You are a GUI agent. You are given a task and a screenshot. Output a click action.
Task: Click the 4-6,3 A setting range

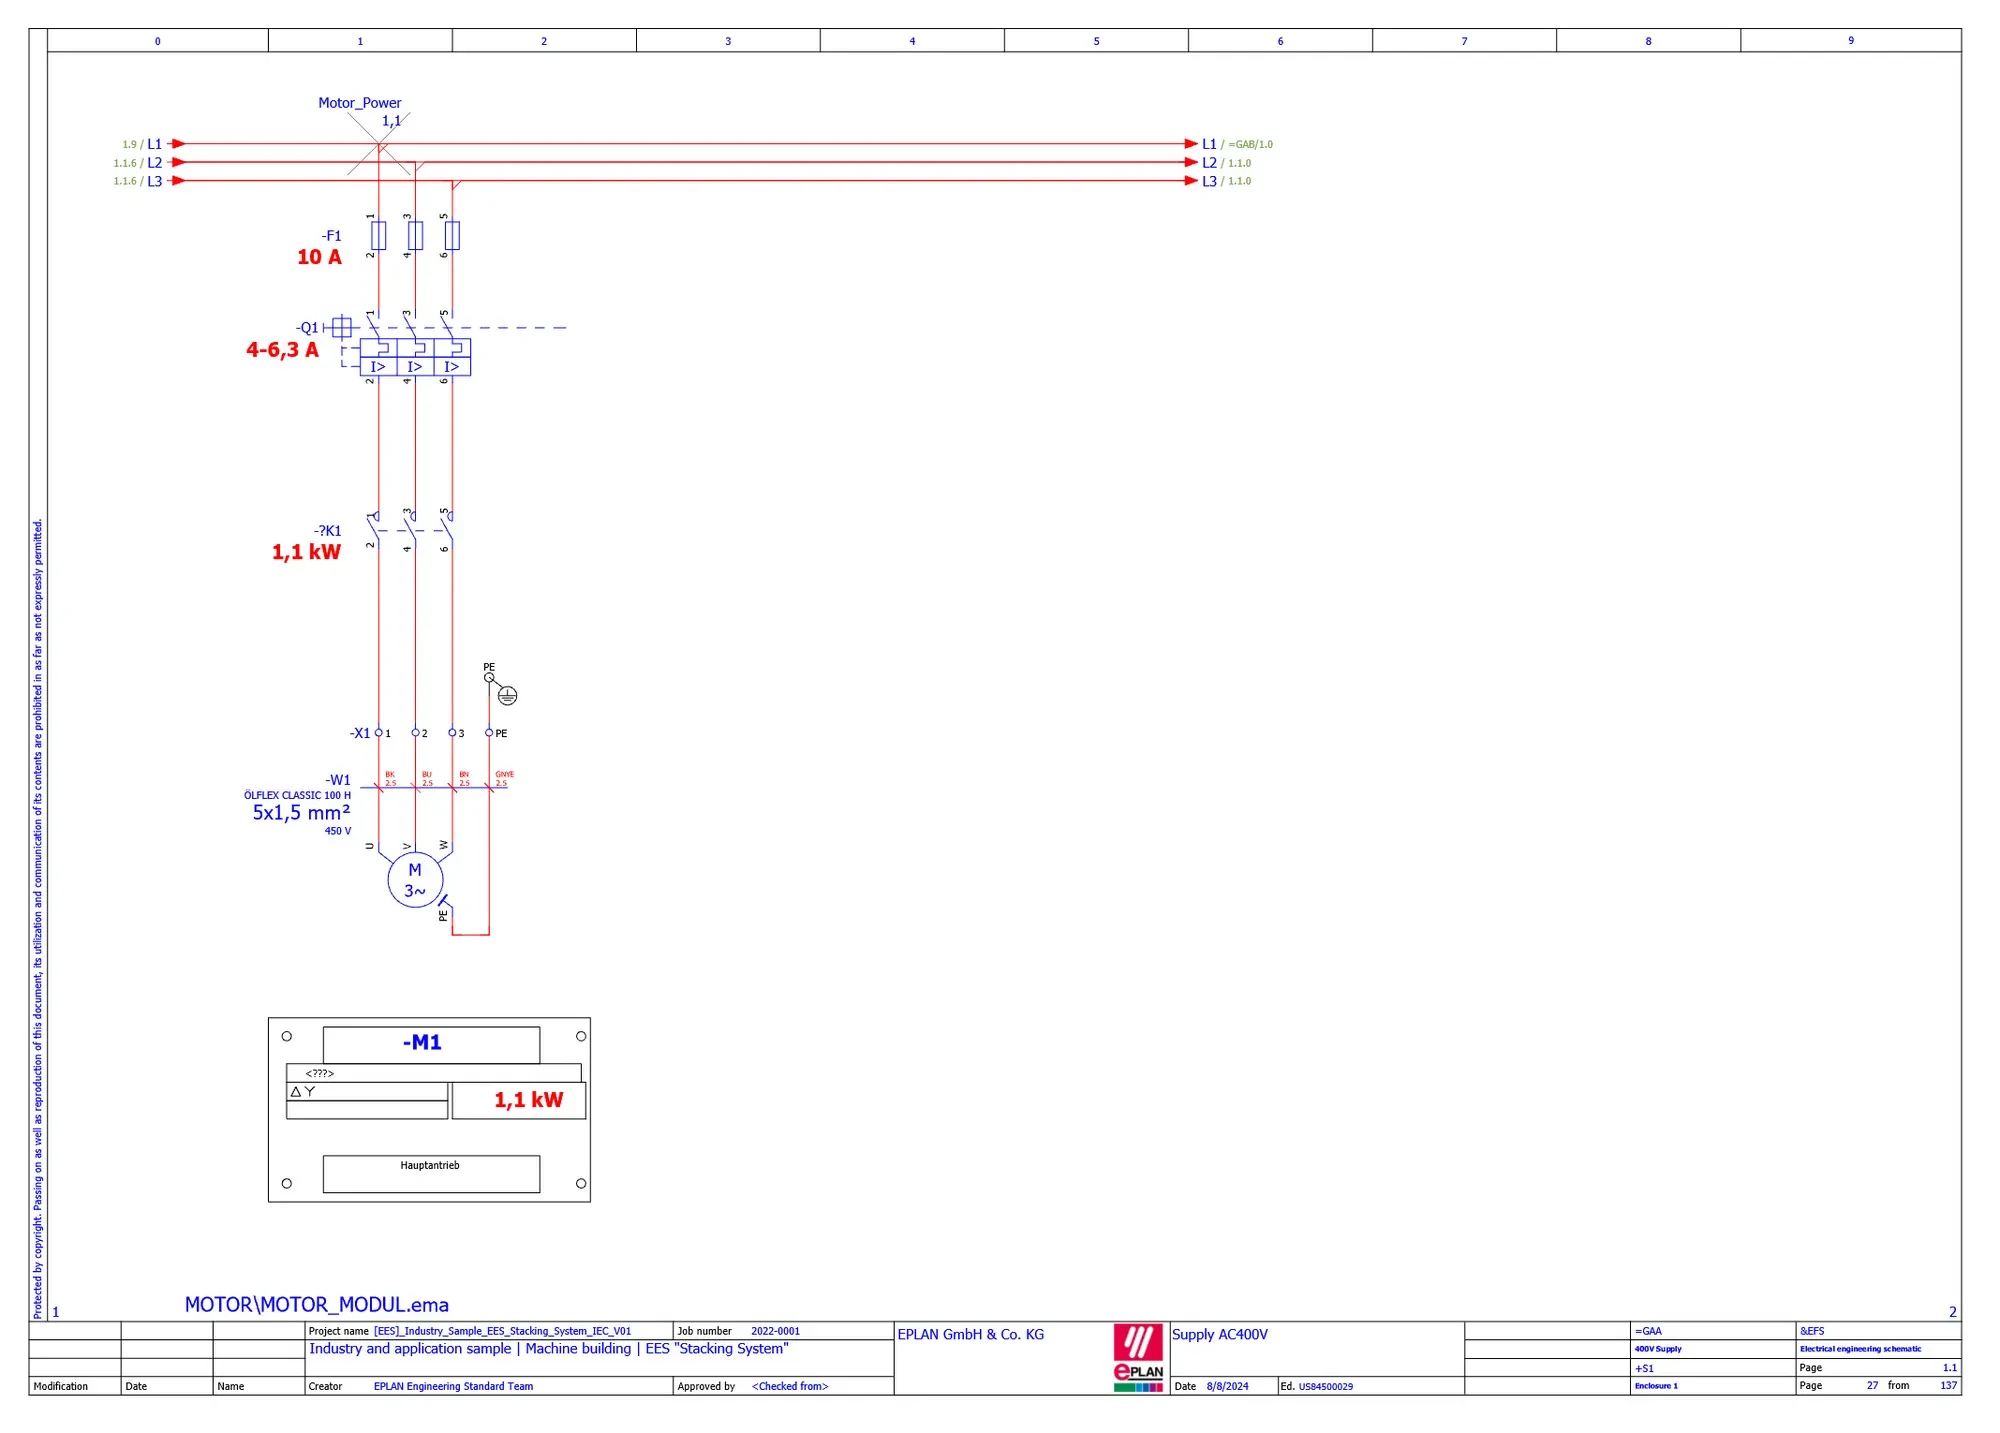[x=282, y=350]
